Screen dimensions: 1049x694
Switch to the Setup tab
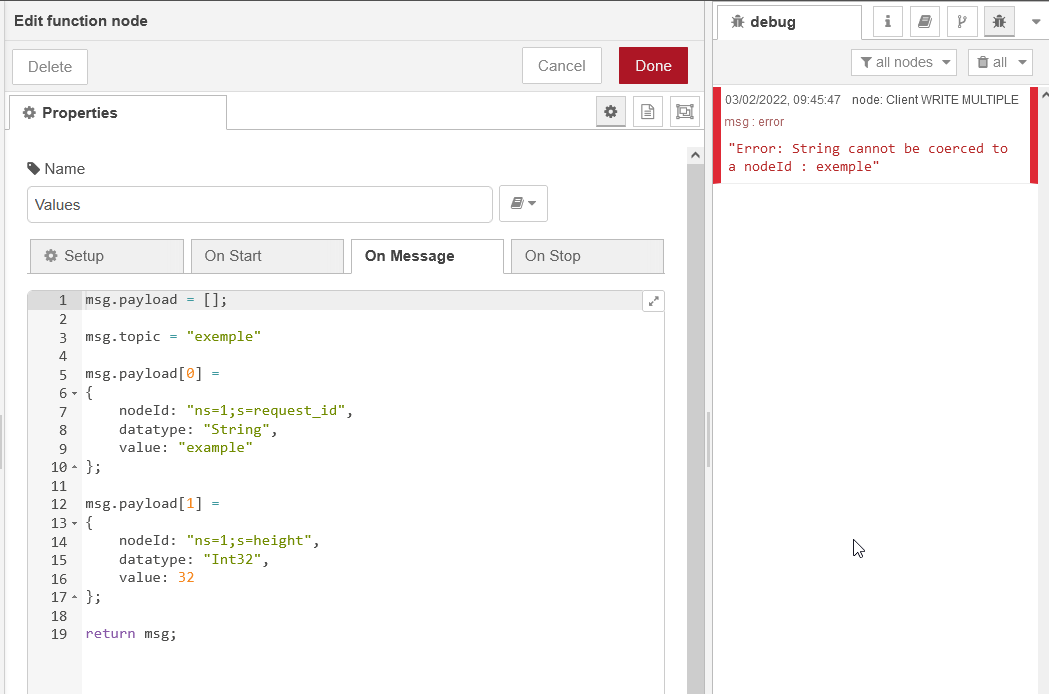click(x=106, y=256)
